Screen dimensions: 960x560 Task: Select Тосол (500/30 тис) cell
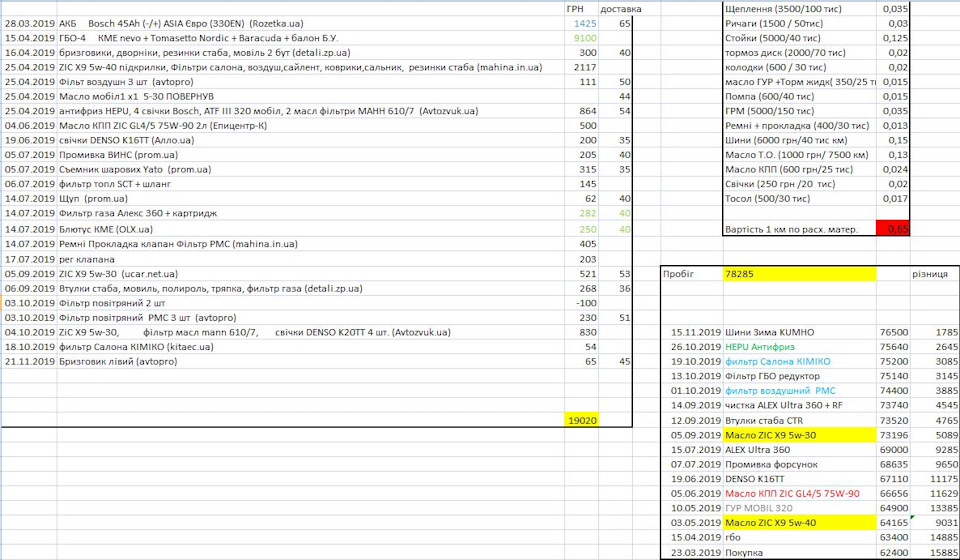pos(800,198)
